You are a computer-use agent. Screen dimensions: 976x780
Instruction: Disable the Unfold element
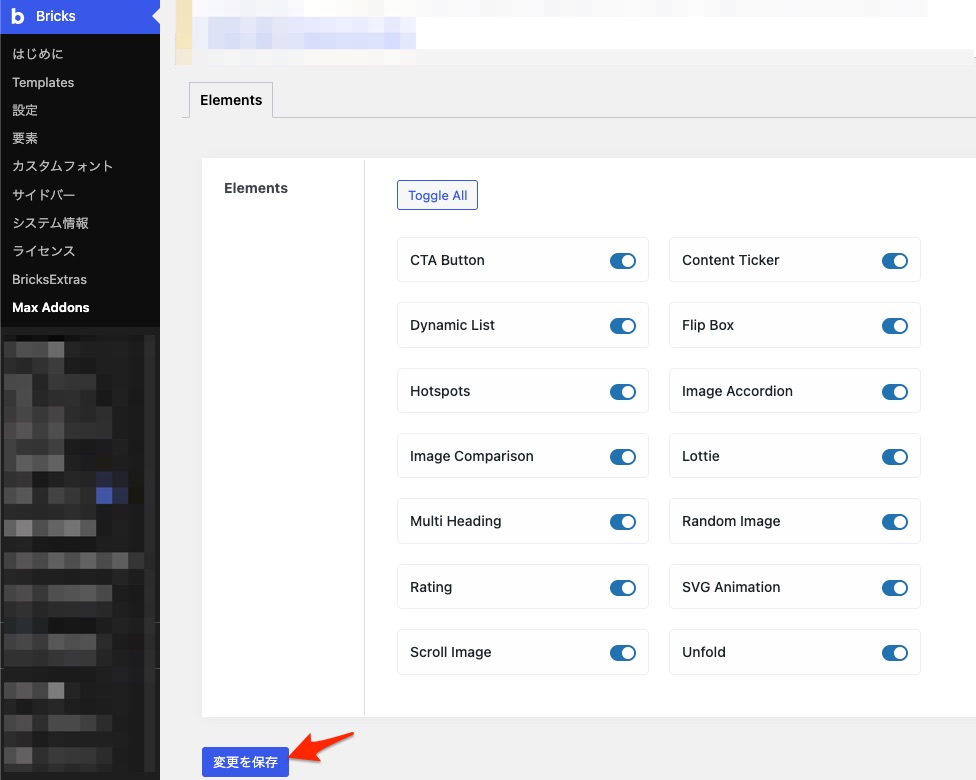895,652
